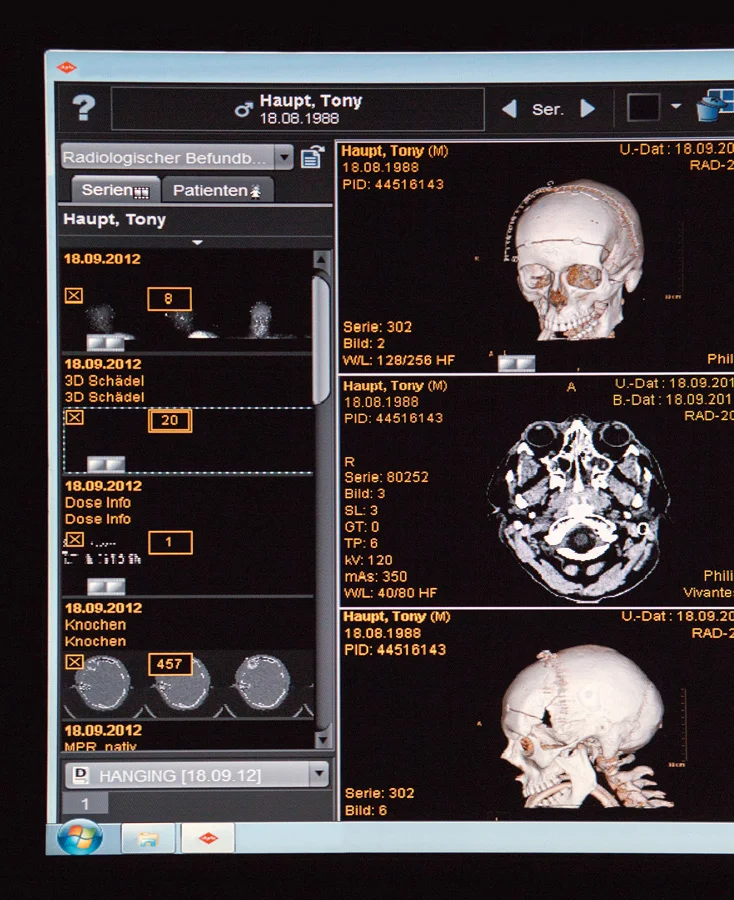Image resolution: width=734 pixels, height=900 pixels.
Task: Click 'mAs: 350' value in CT viewport
Action: click(376, 576)
